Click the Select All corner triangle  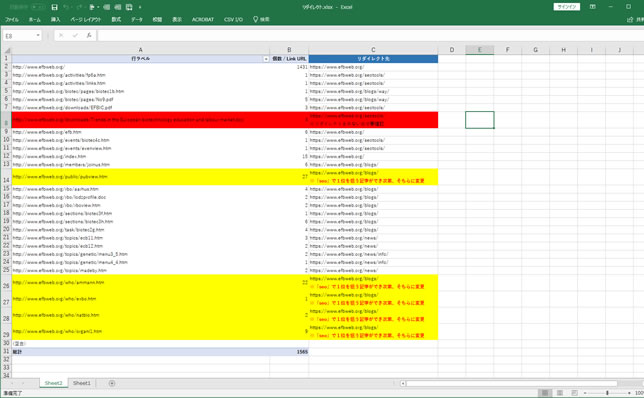click(x=7, y=50)
